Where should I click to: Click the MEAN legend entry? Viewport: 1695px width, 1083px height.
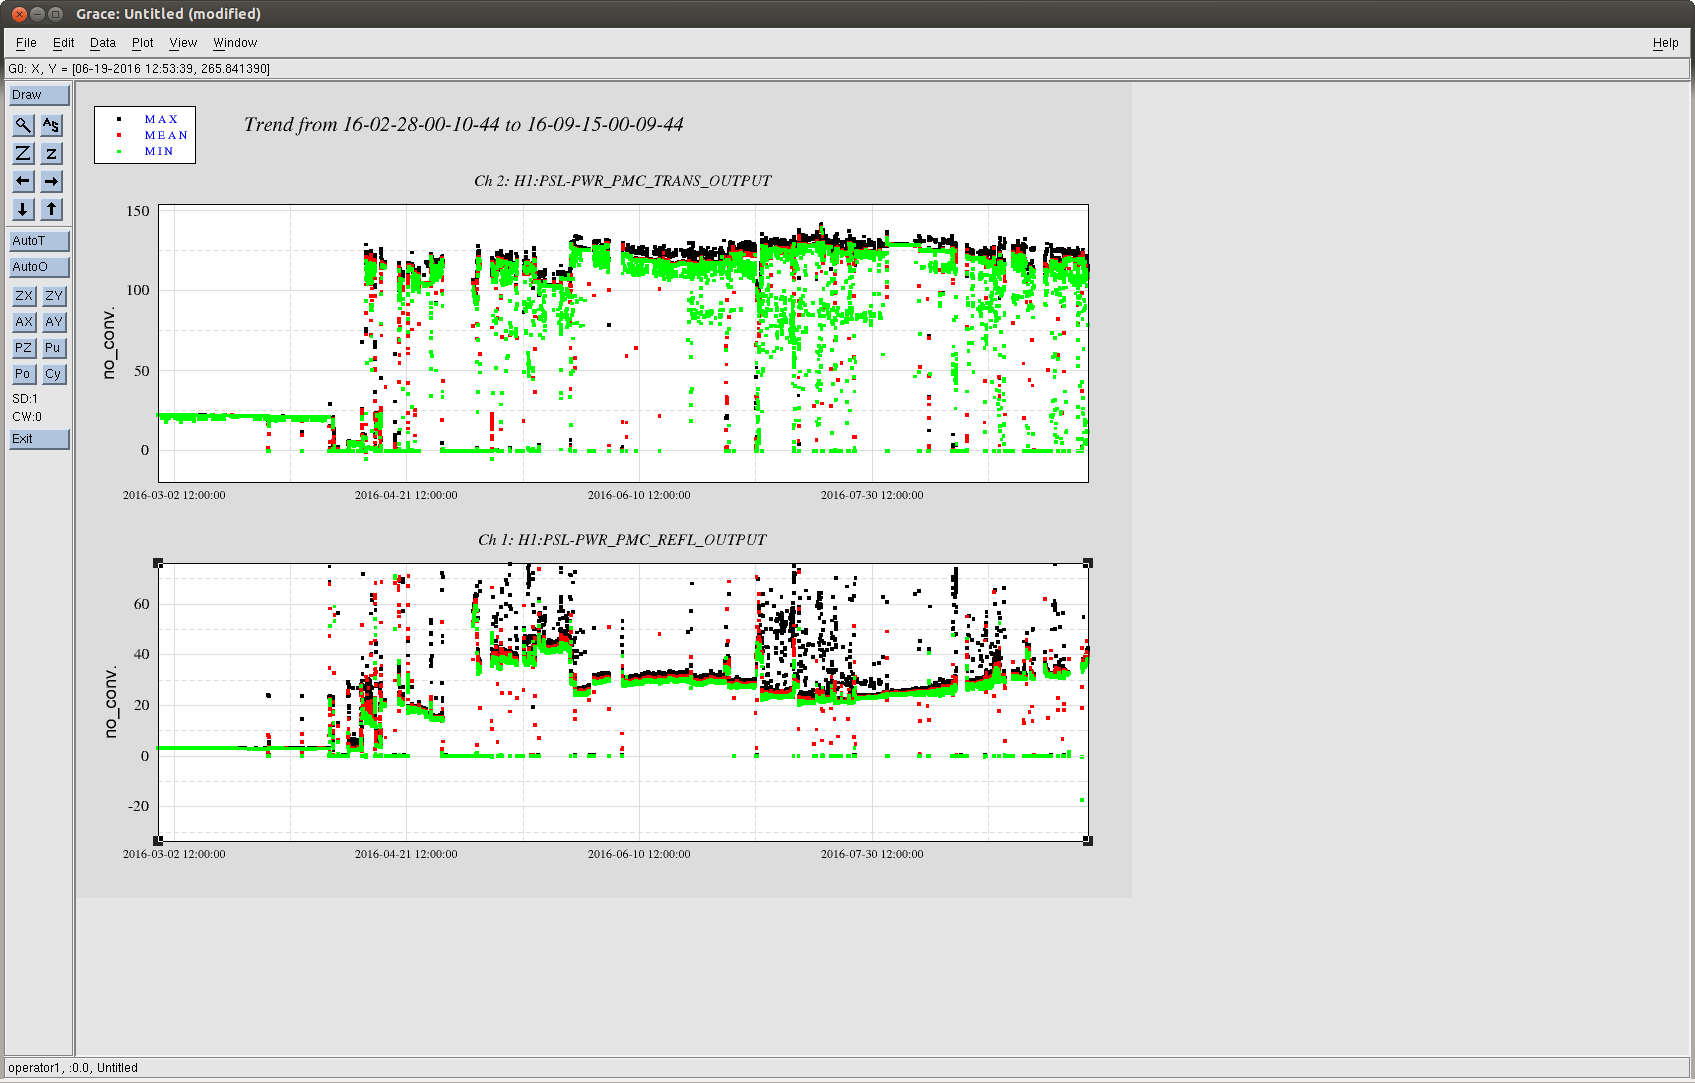coord(165,135)
